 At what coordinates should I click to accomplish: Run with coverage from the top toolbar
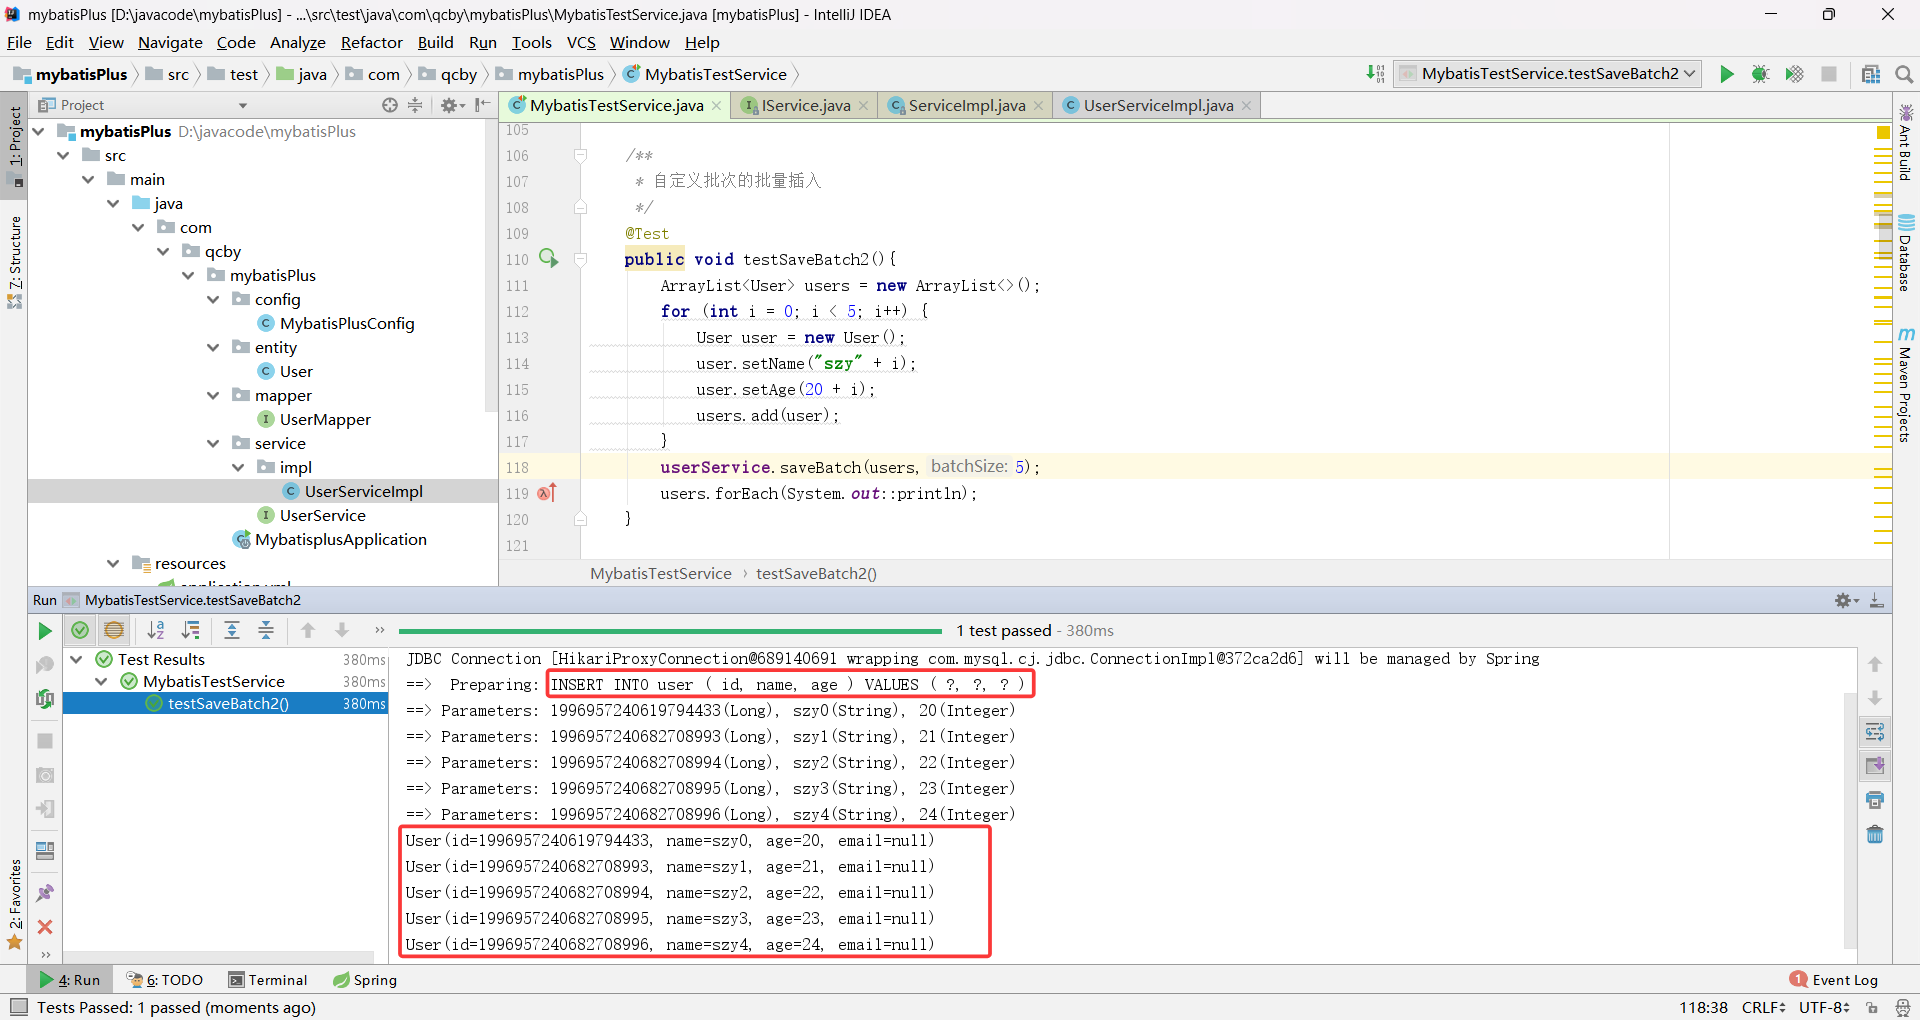(x=1795, y=74)
